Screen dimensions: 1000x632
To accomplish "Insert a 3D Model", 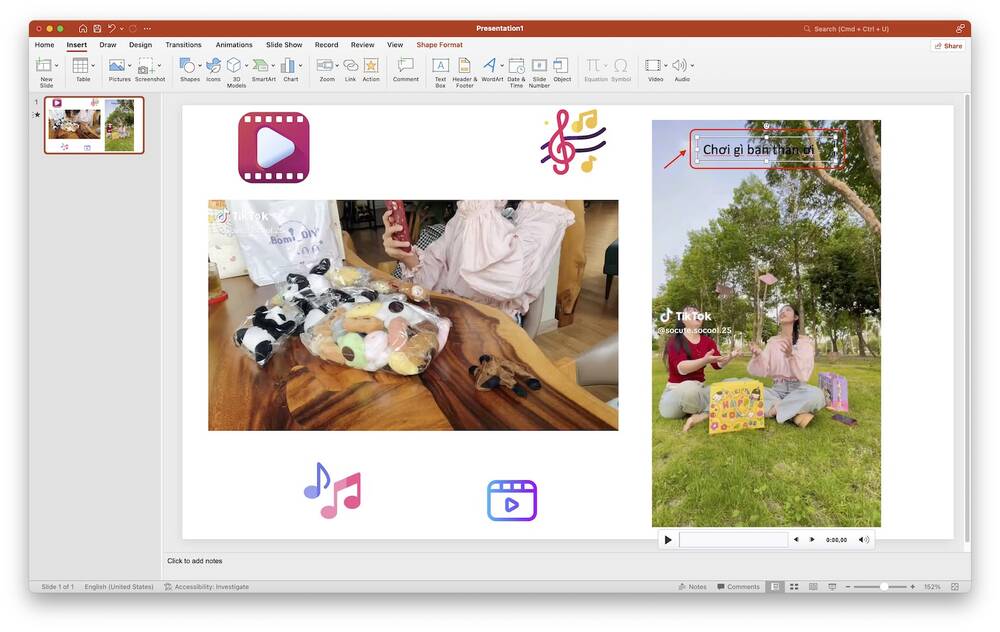I will [x=234, y=65].
